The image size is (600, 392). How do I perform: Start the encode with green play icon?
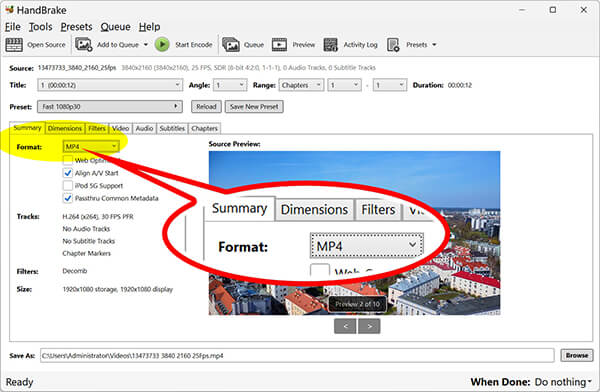click(162, 45)
